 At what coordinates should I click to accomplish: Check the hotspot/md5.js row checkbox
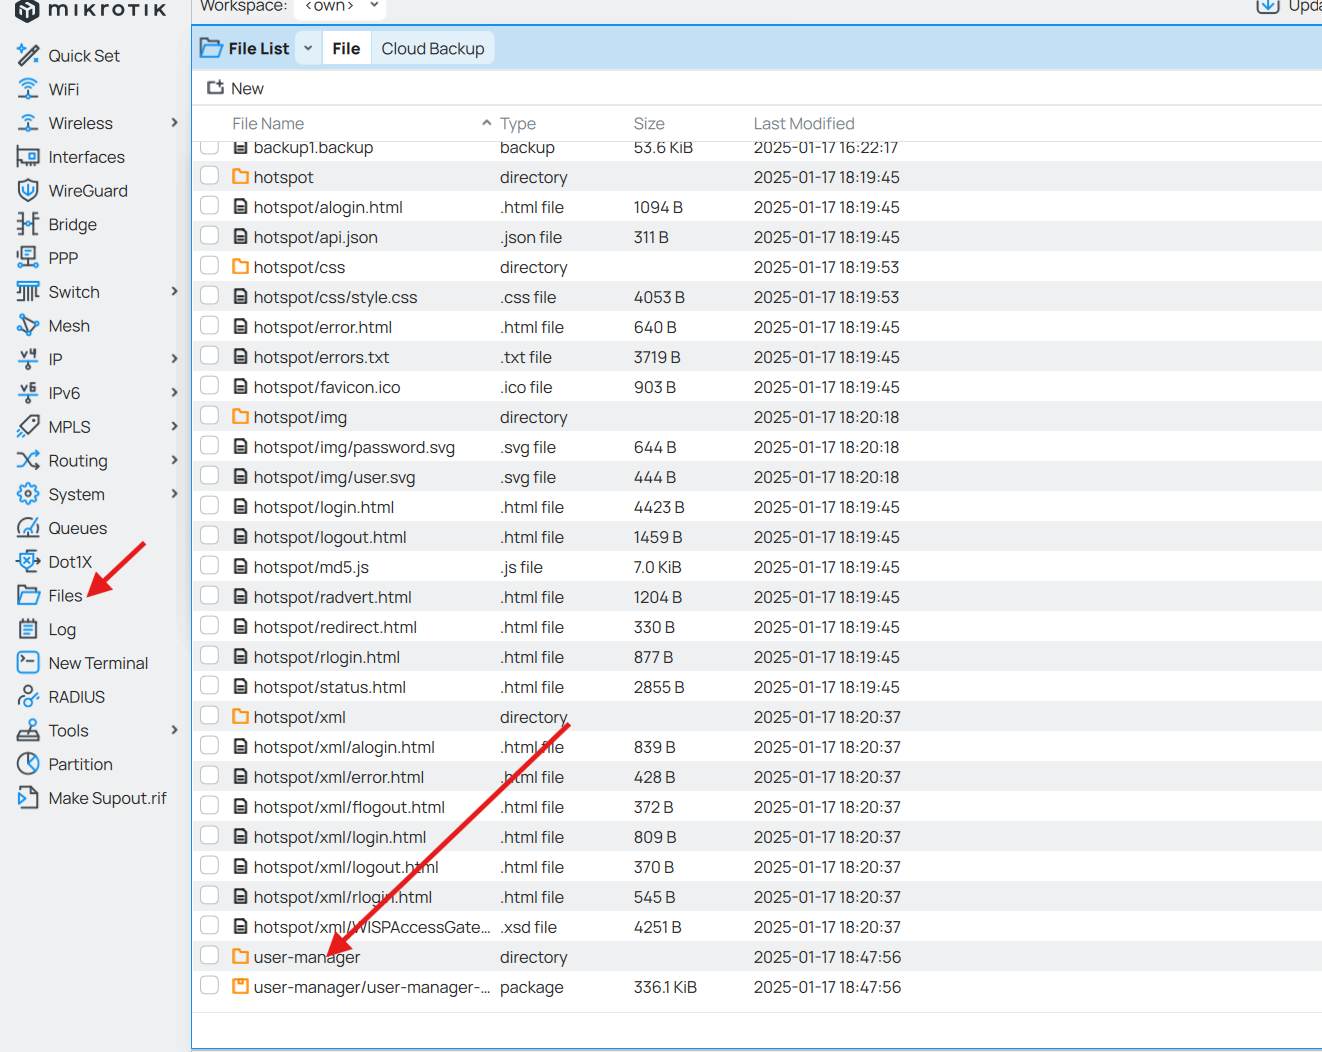209,566
